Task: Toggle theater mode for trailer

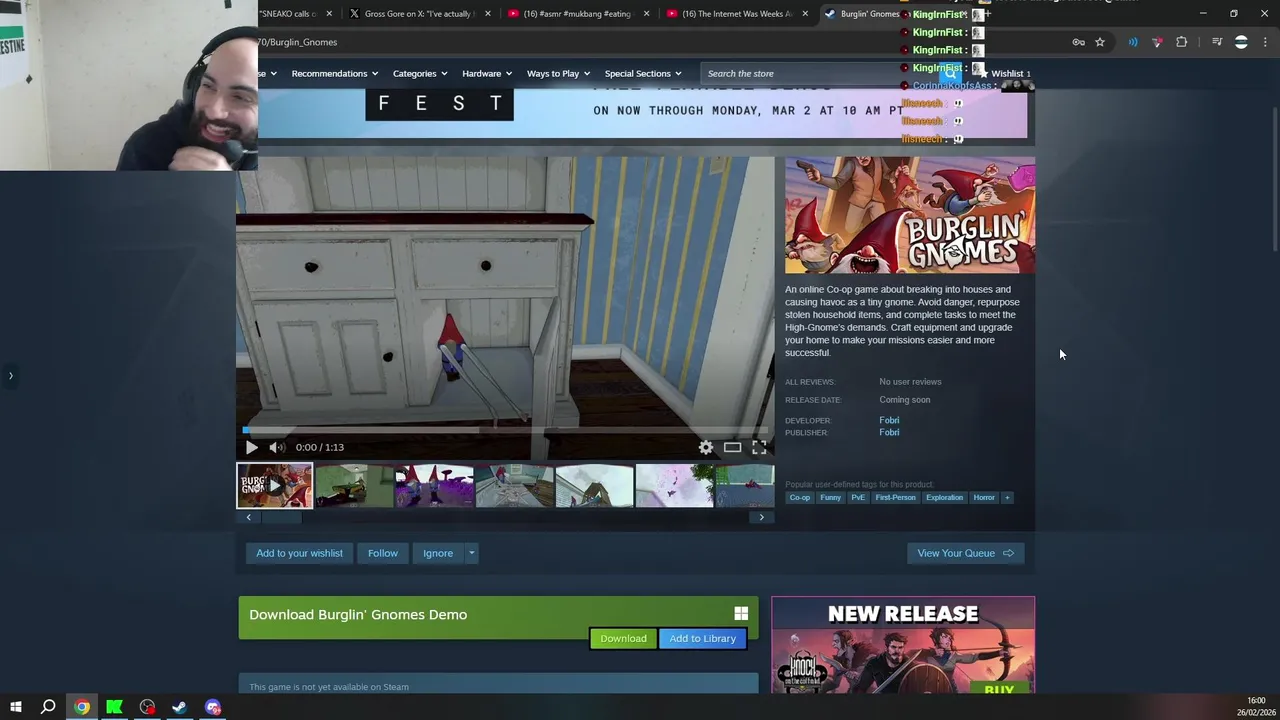Action: 732,447
